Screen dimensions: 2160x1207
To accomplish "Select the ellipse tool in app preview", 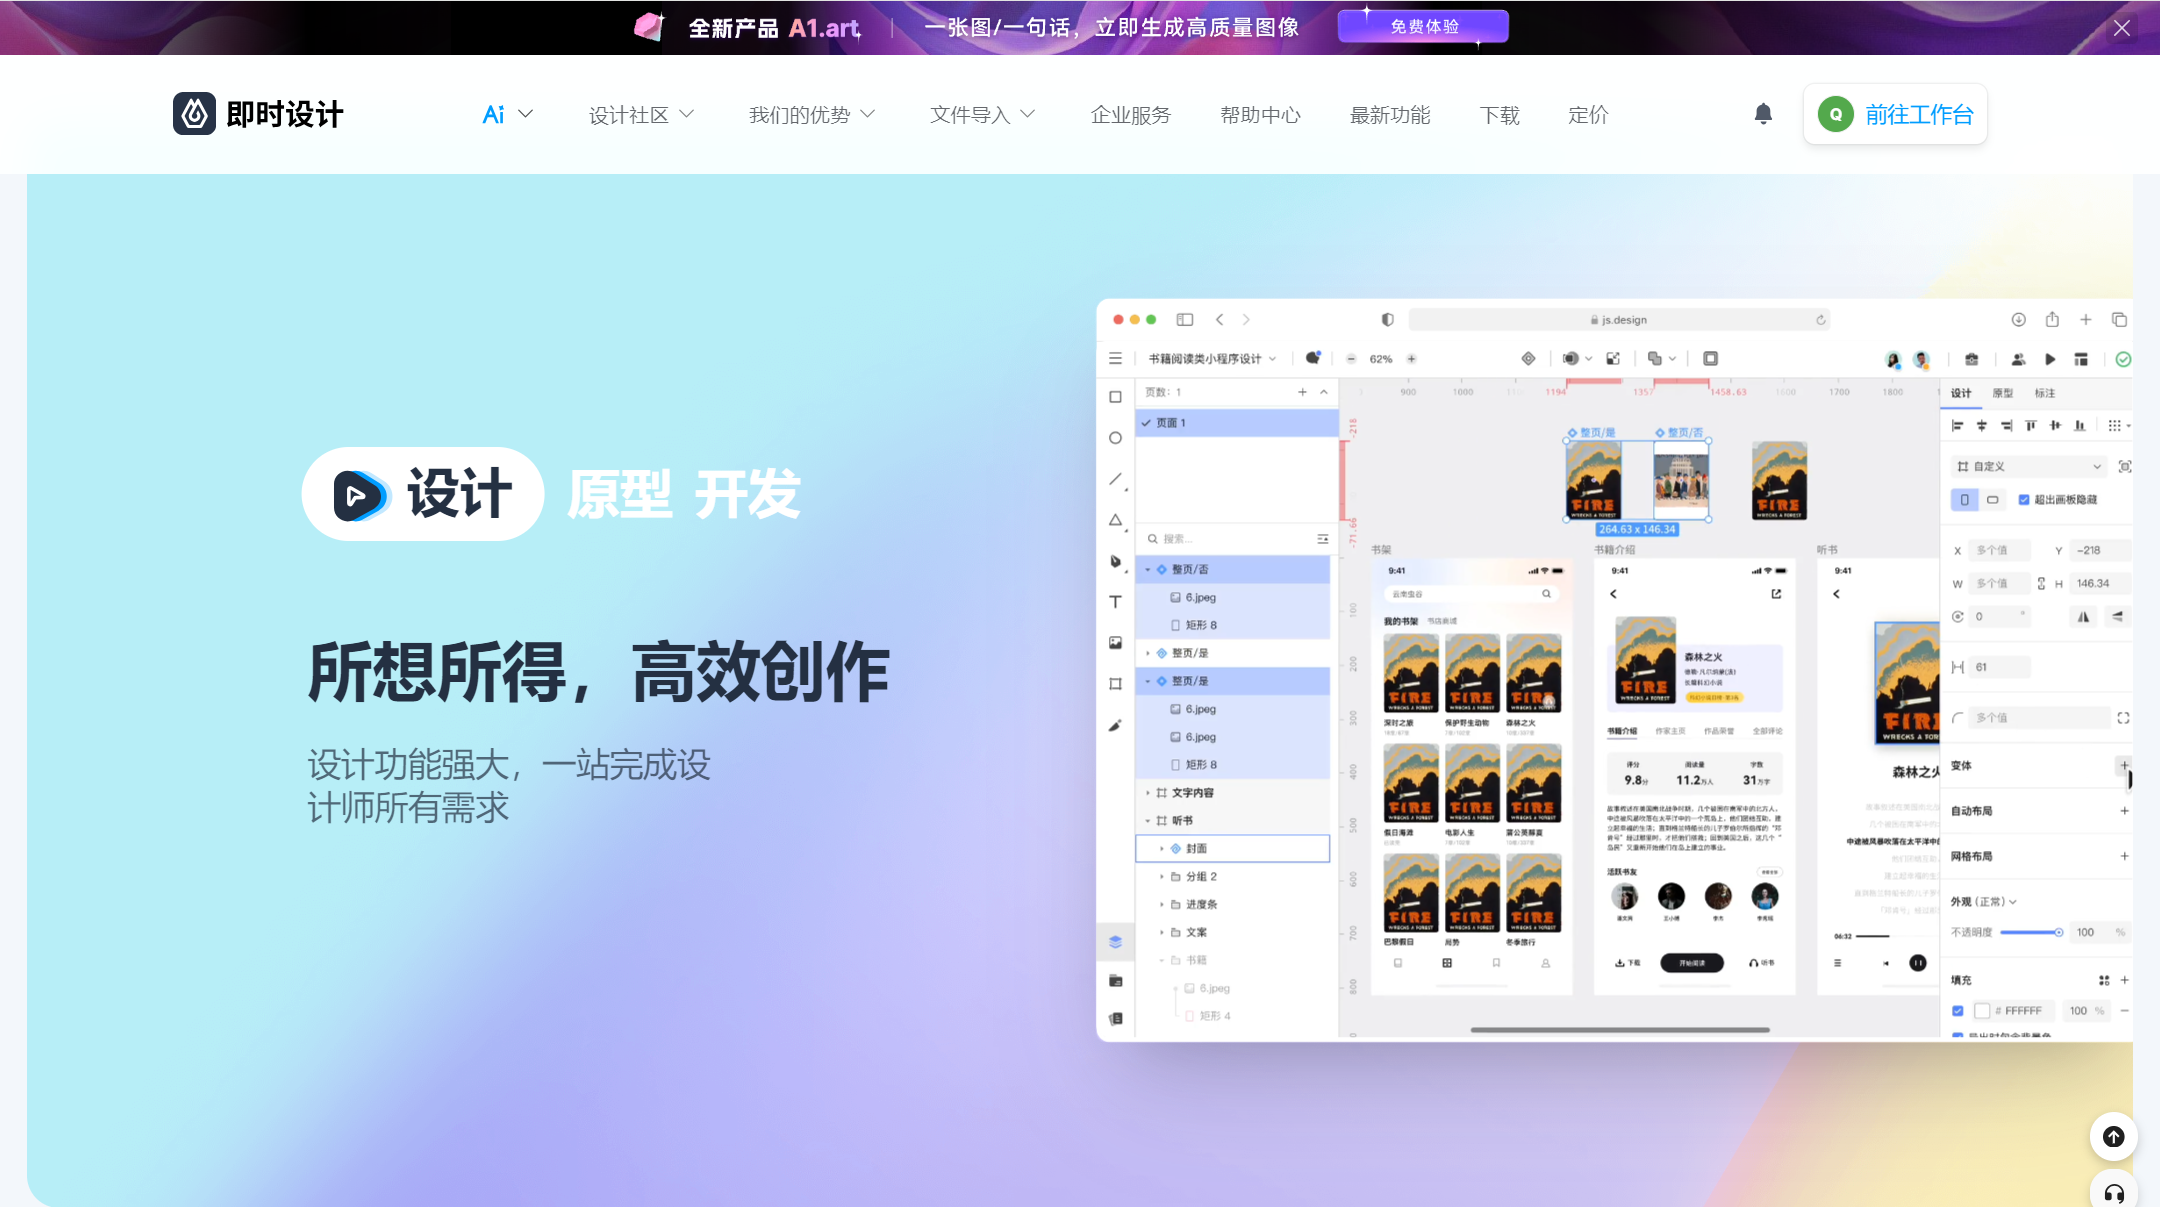I will pos(1115,438).
